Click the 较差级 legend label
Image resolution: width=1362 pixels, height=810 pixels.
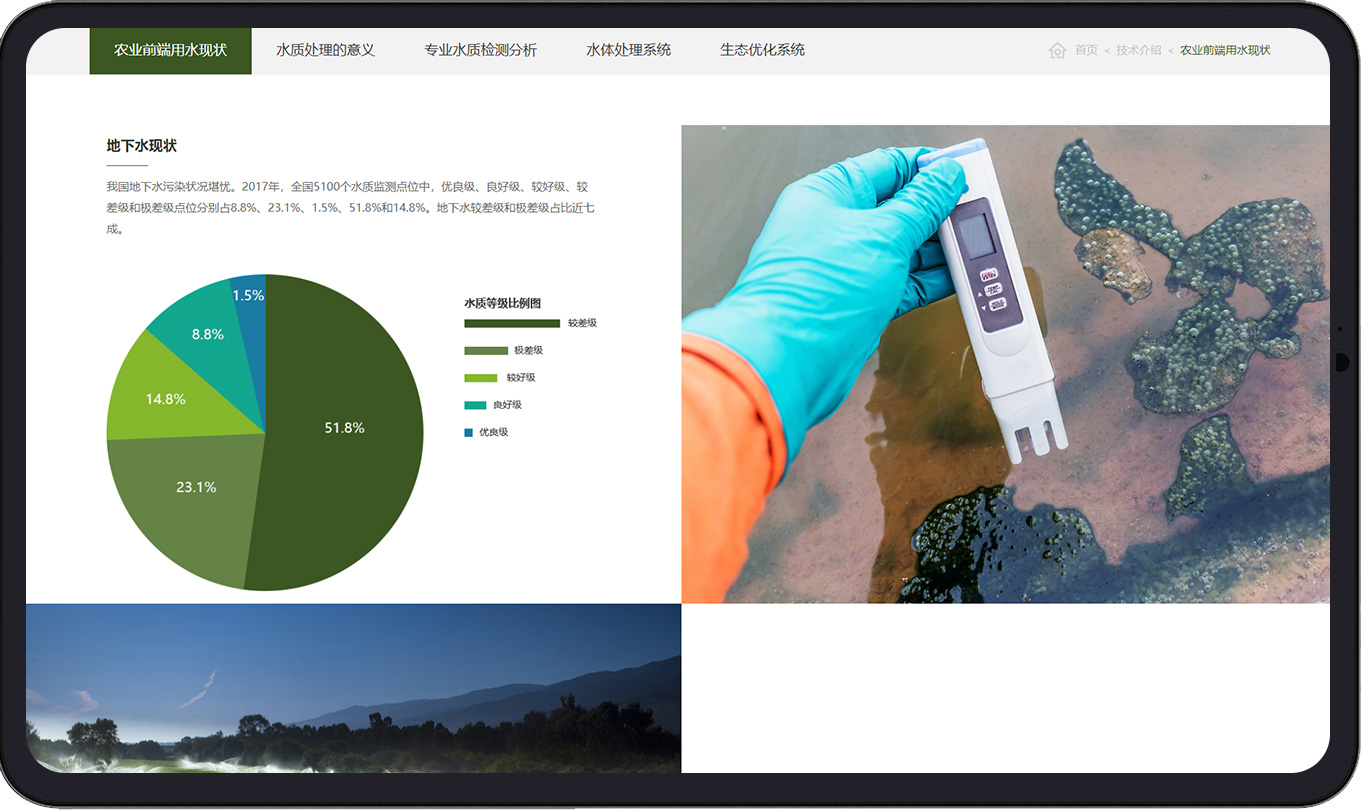(582, 323)
